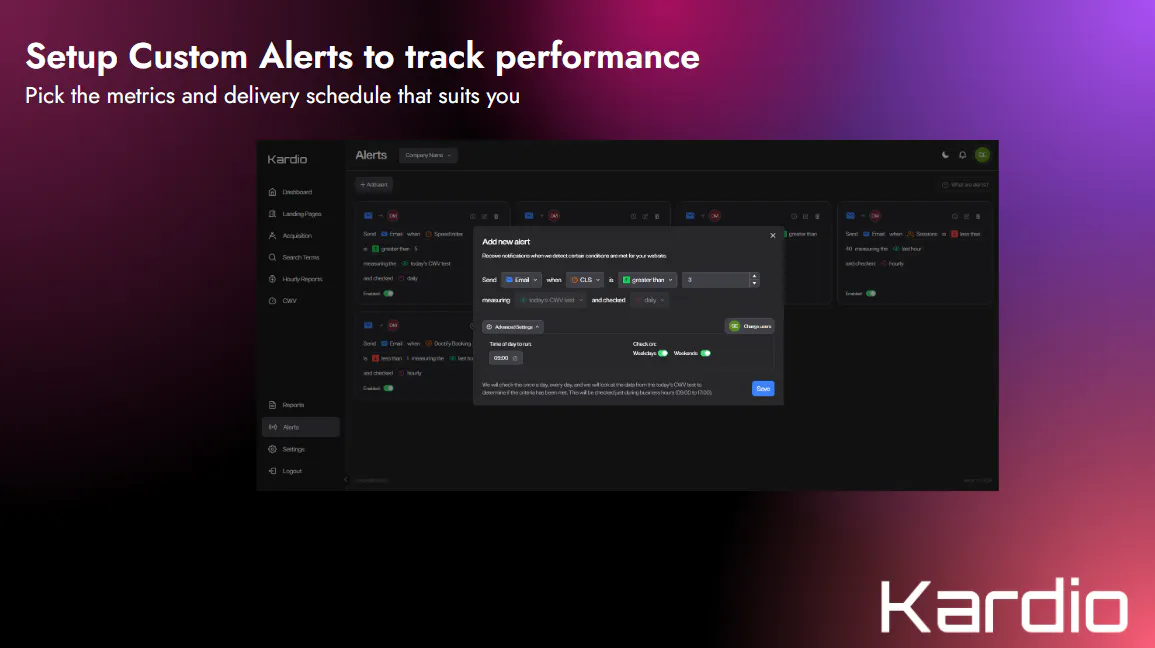Screen dimensions: 1155x648
Task: Disable the Doctify Booking alert Enabled toggle
Action: coord(388,388)
